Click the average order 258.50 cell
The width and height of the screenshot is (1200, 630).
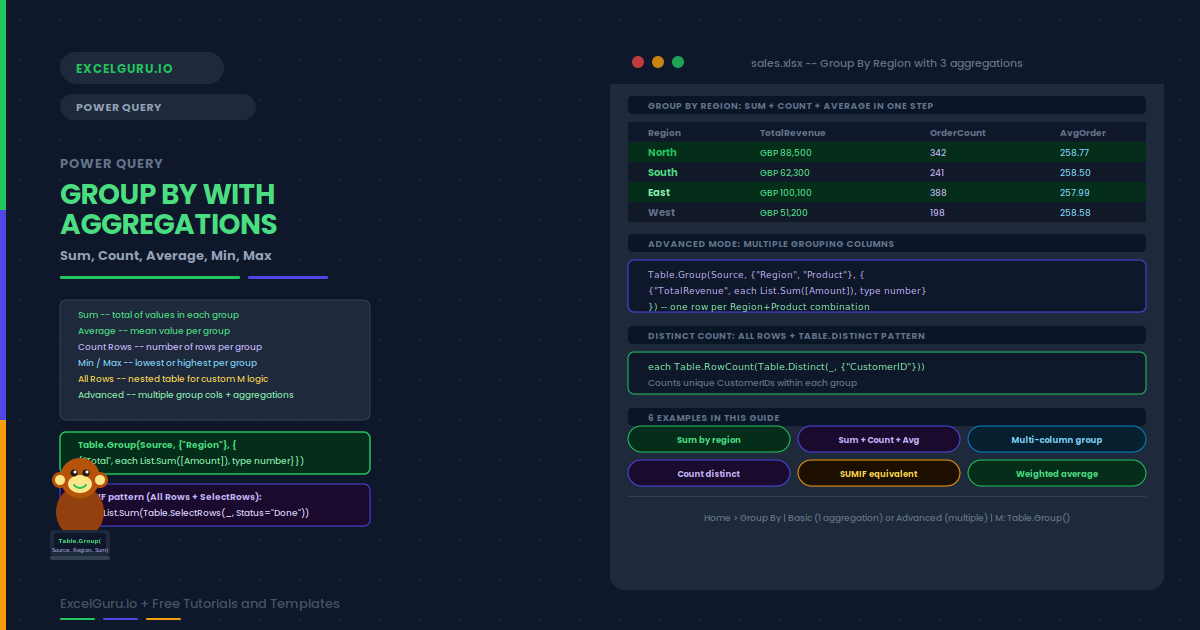1075,172
